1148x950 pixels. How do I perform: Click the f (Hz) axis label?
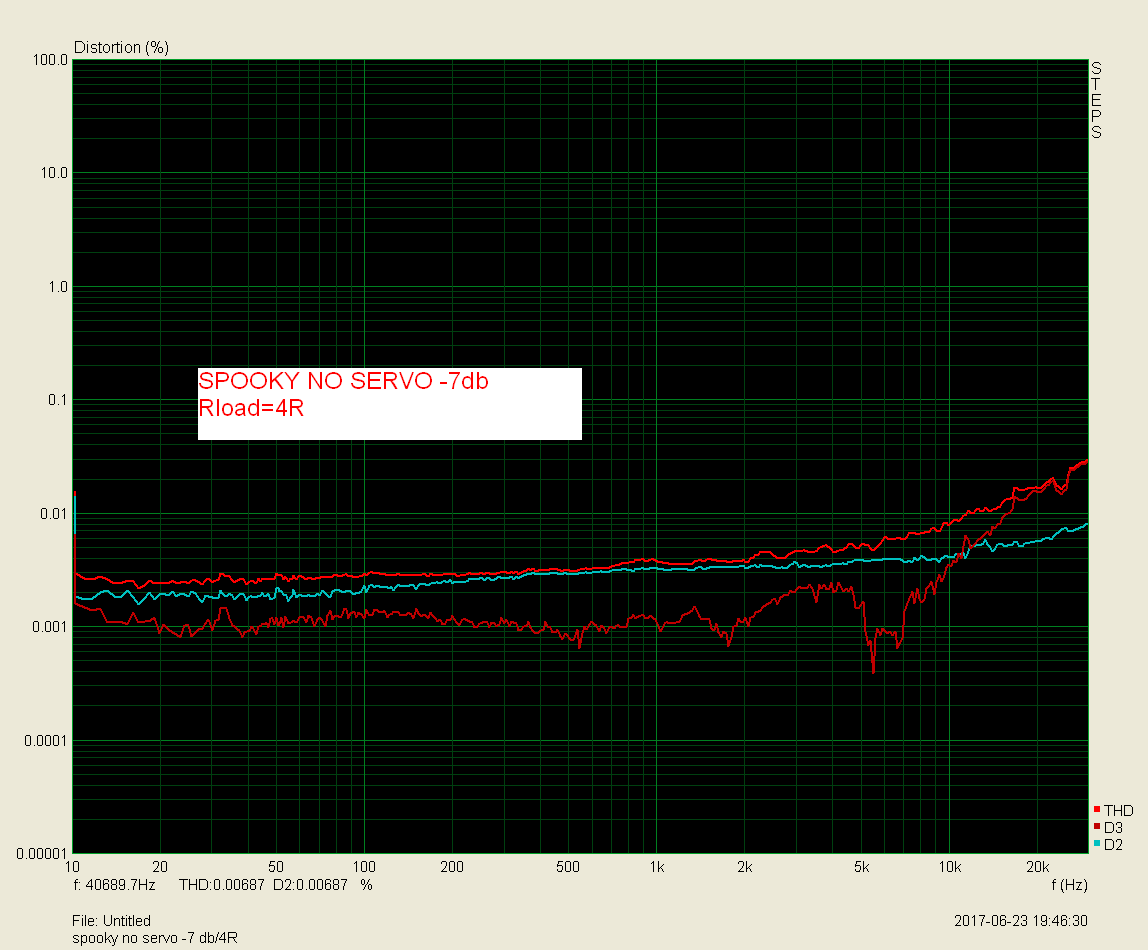(1070, 885)
